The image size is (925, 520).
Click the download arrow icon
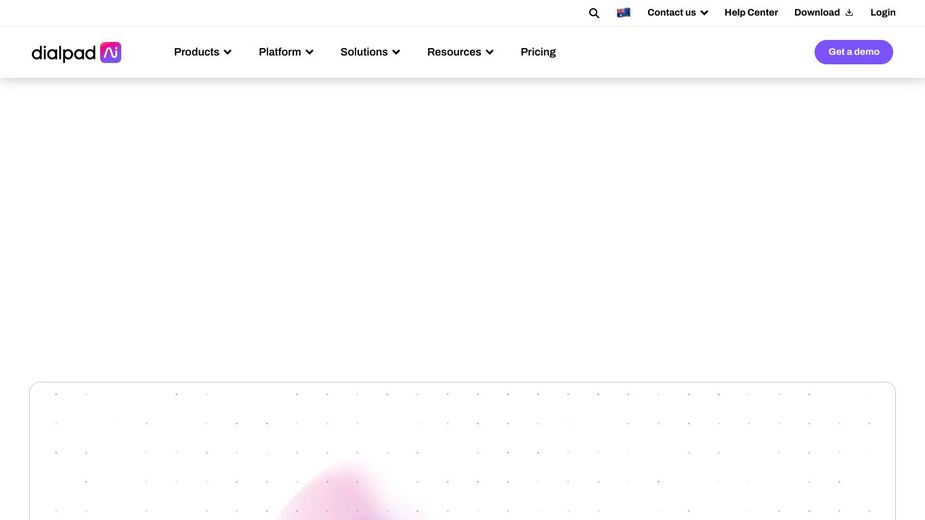849,13
